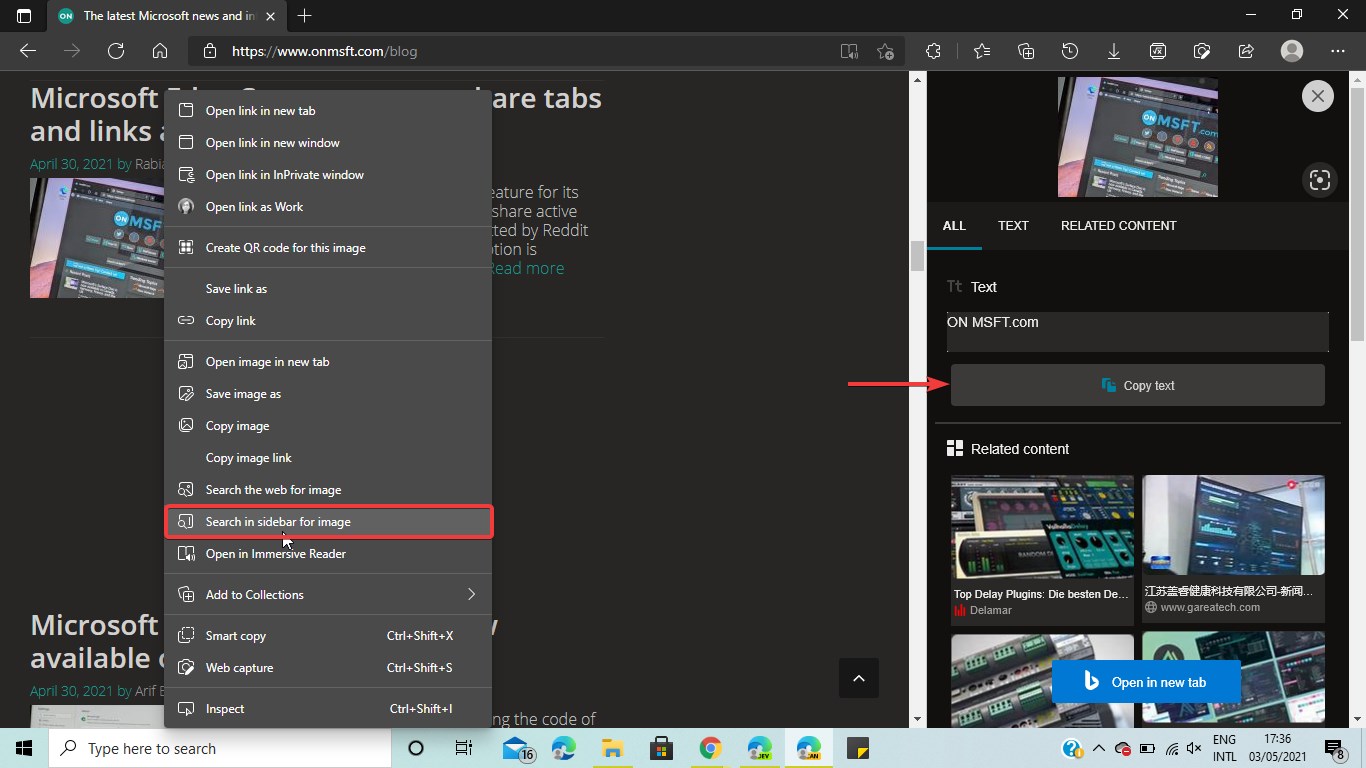Open the www.gareatech.com related thumbnail
The width and height of the screenshot is (1366, 768).
[1233, 549]
